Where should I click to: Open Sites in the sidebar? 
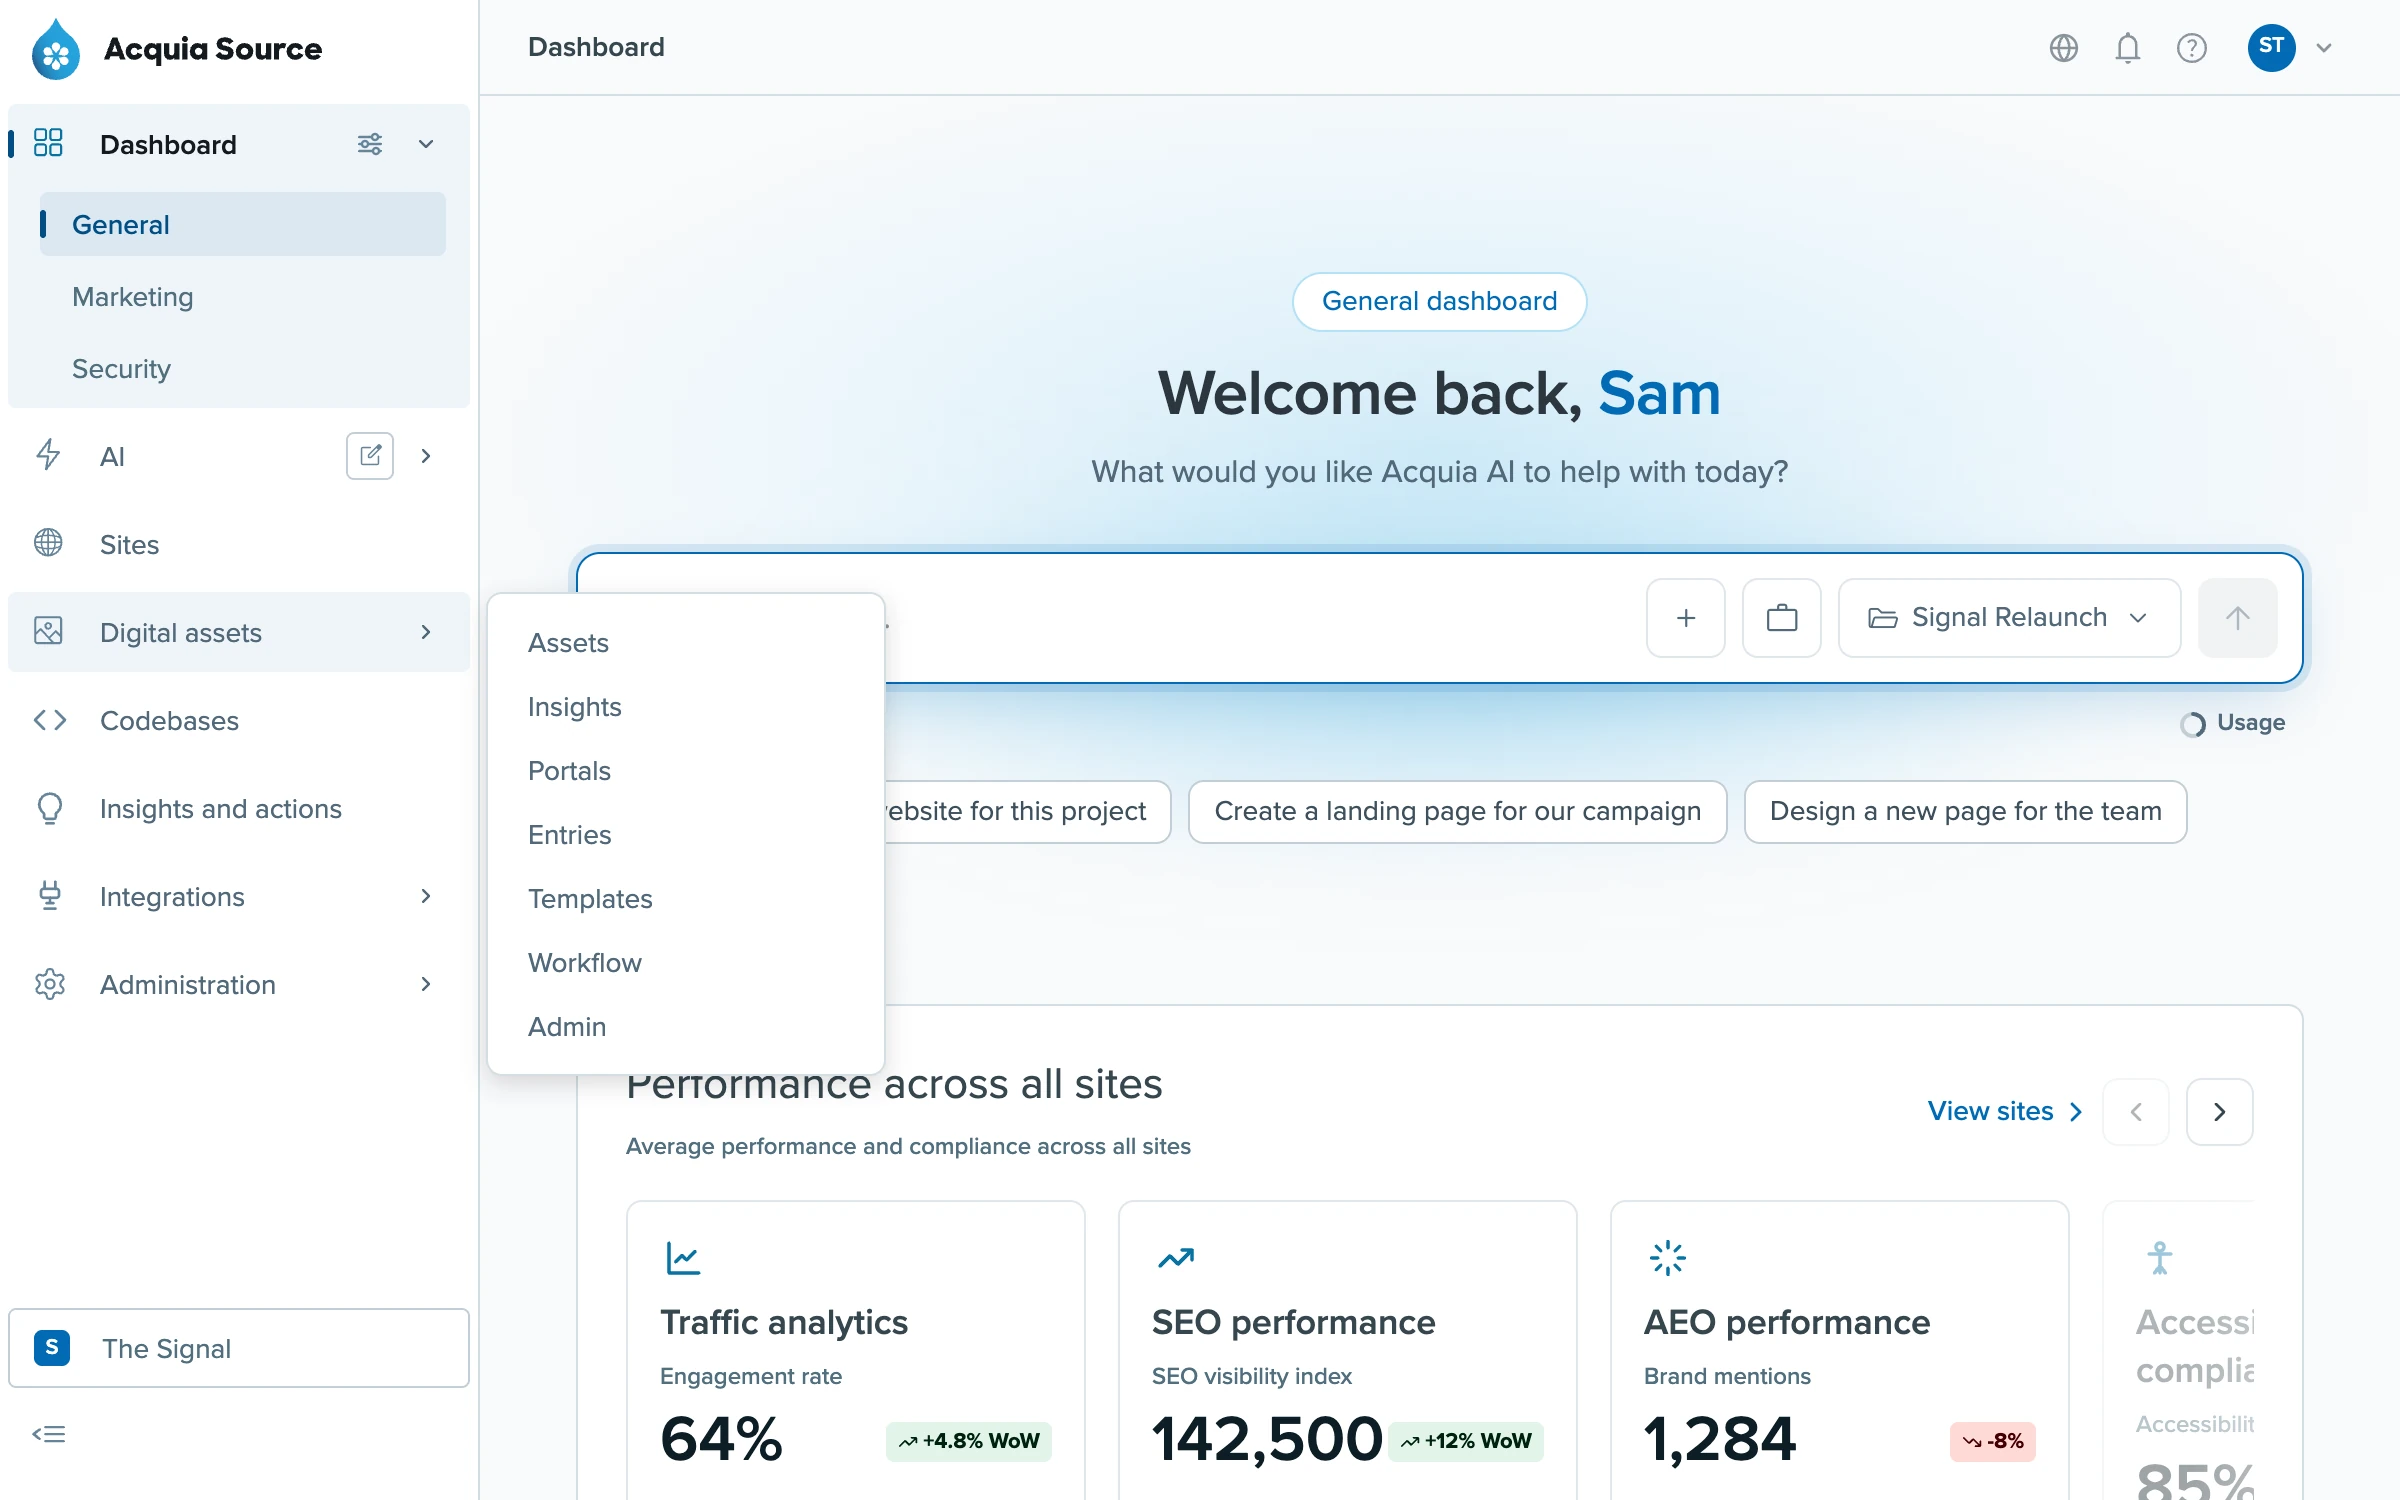[238, 544]
